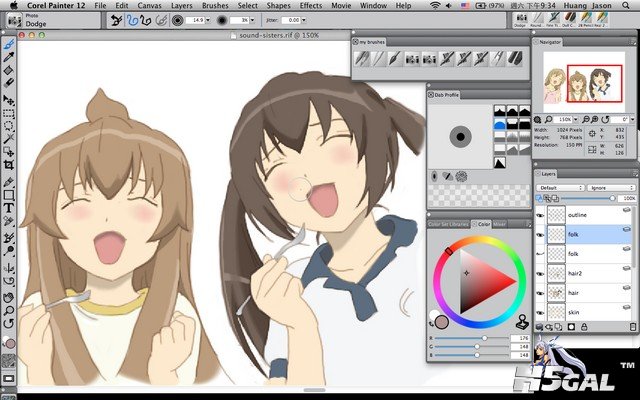Viewport: 640px width, 400px height.
Task: Show the hidden folk layer
Action: coord(540,254)
